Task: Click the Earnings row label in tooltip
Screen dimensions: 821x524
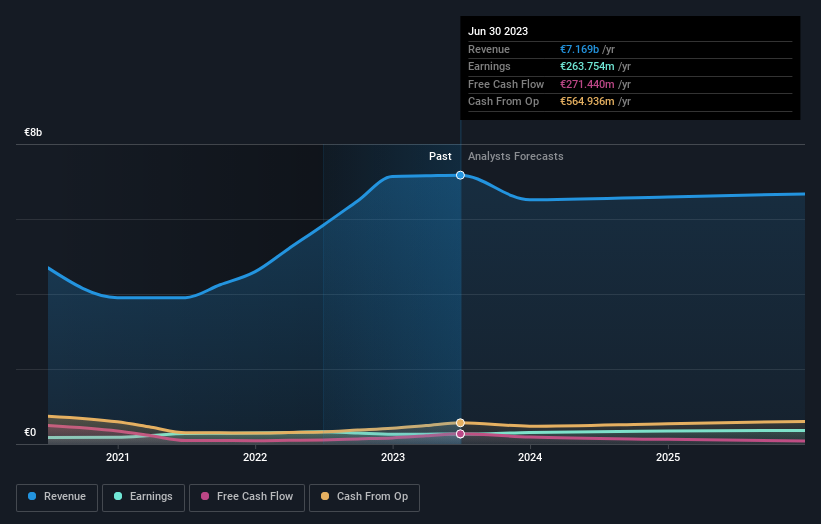Action: click(x=489, y=66)
